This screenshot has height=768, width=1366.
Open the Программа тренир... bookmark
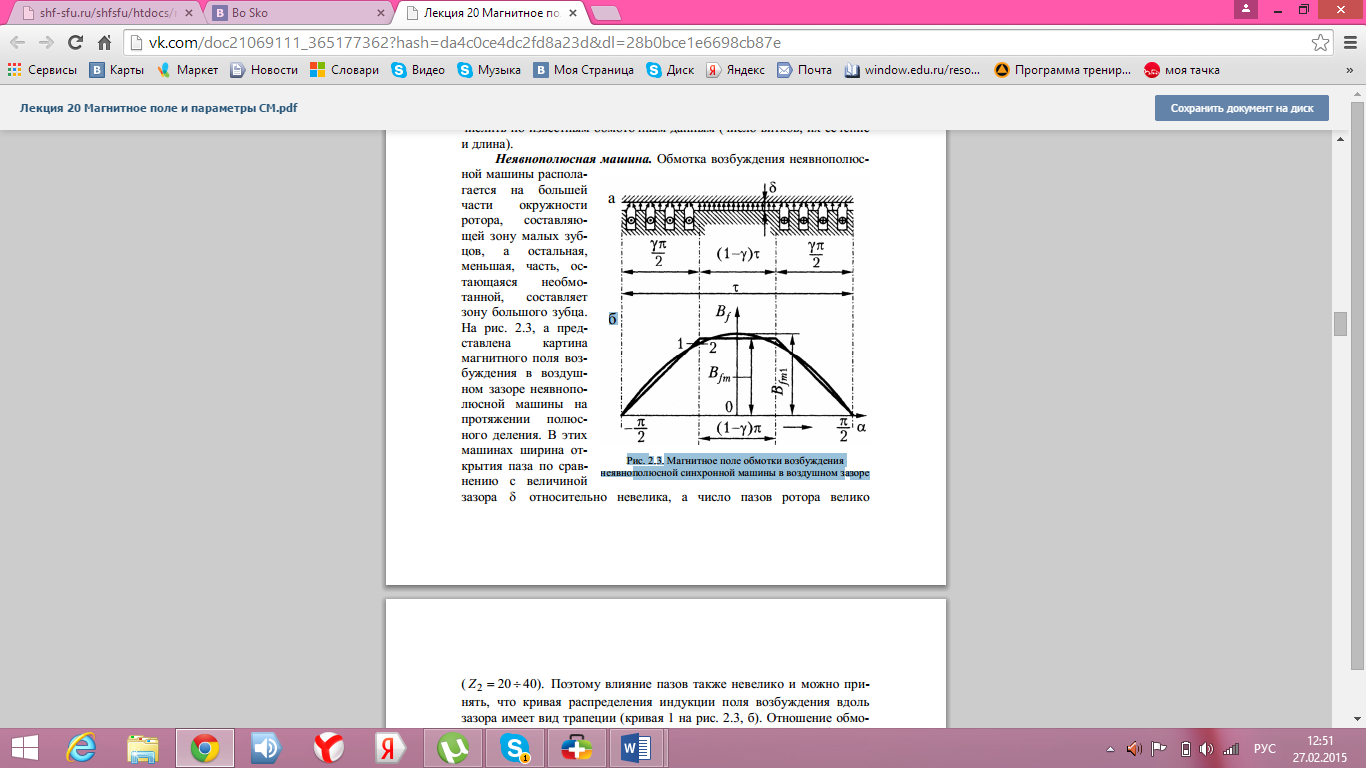click(1063, 70)
